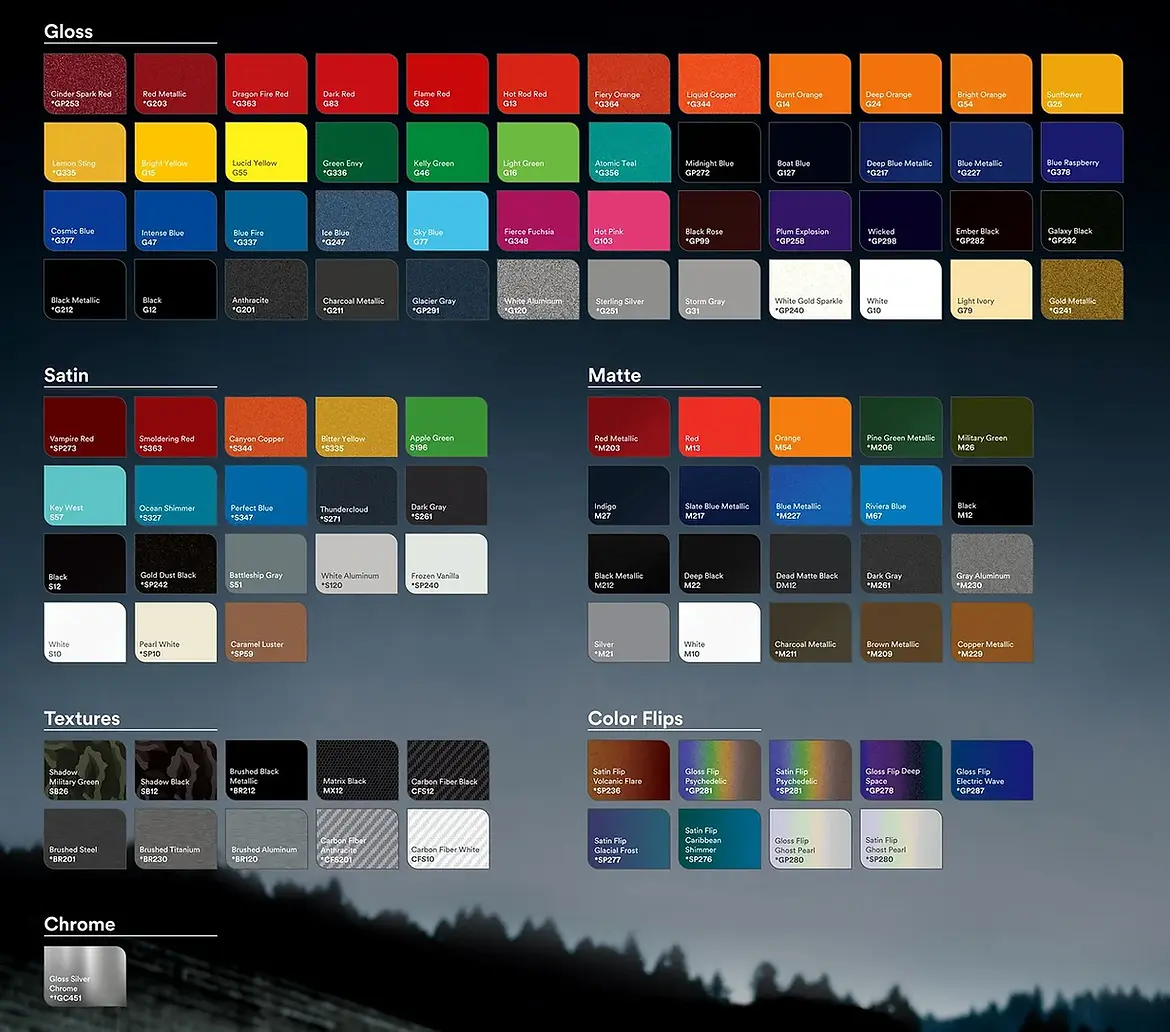Click the Color Flips section heading
The image size is (1170, 1032).
pos(635,718)
